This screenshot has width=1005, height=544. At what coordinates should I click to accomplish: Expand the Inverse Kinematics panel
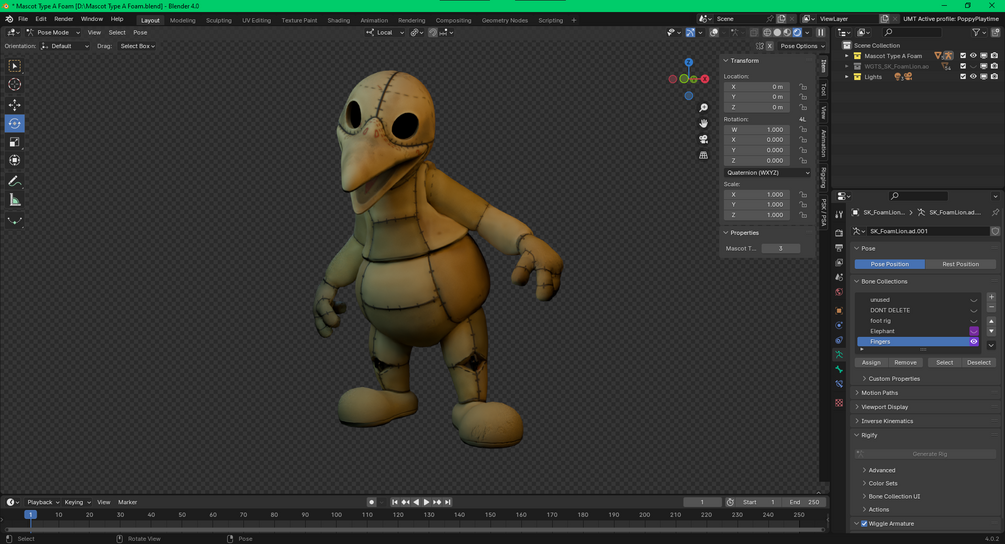(x=887, y=421)
